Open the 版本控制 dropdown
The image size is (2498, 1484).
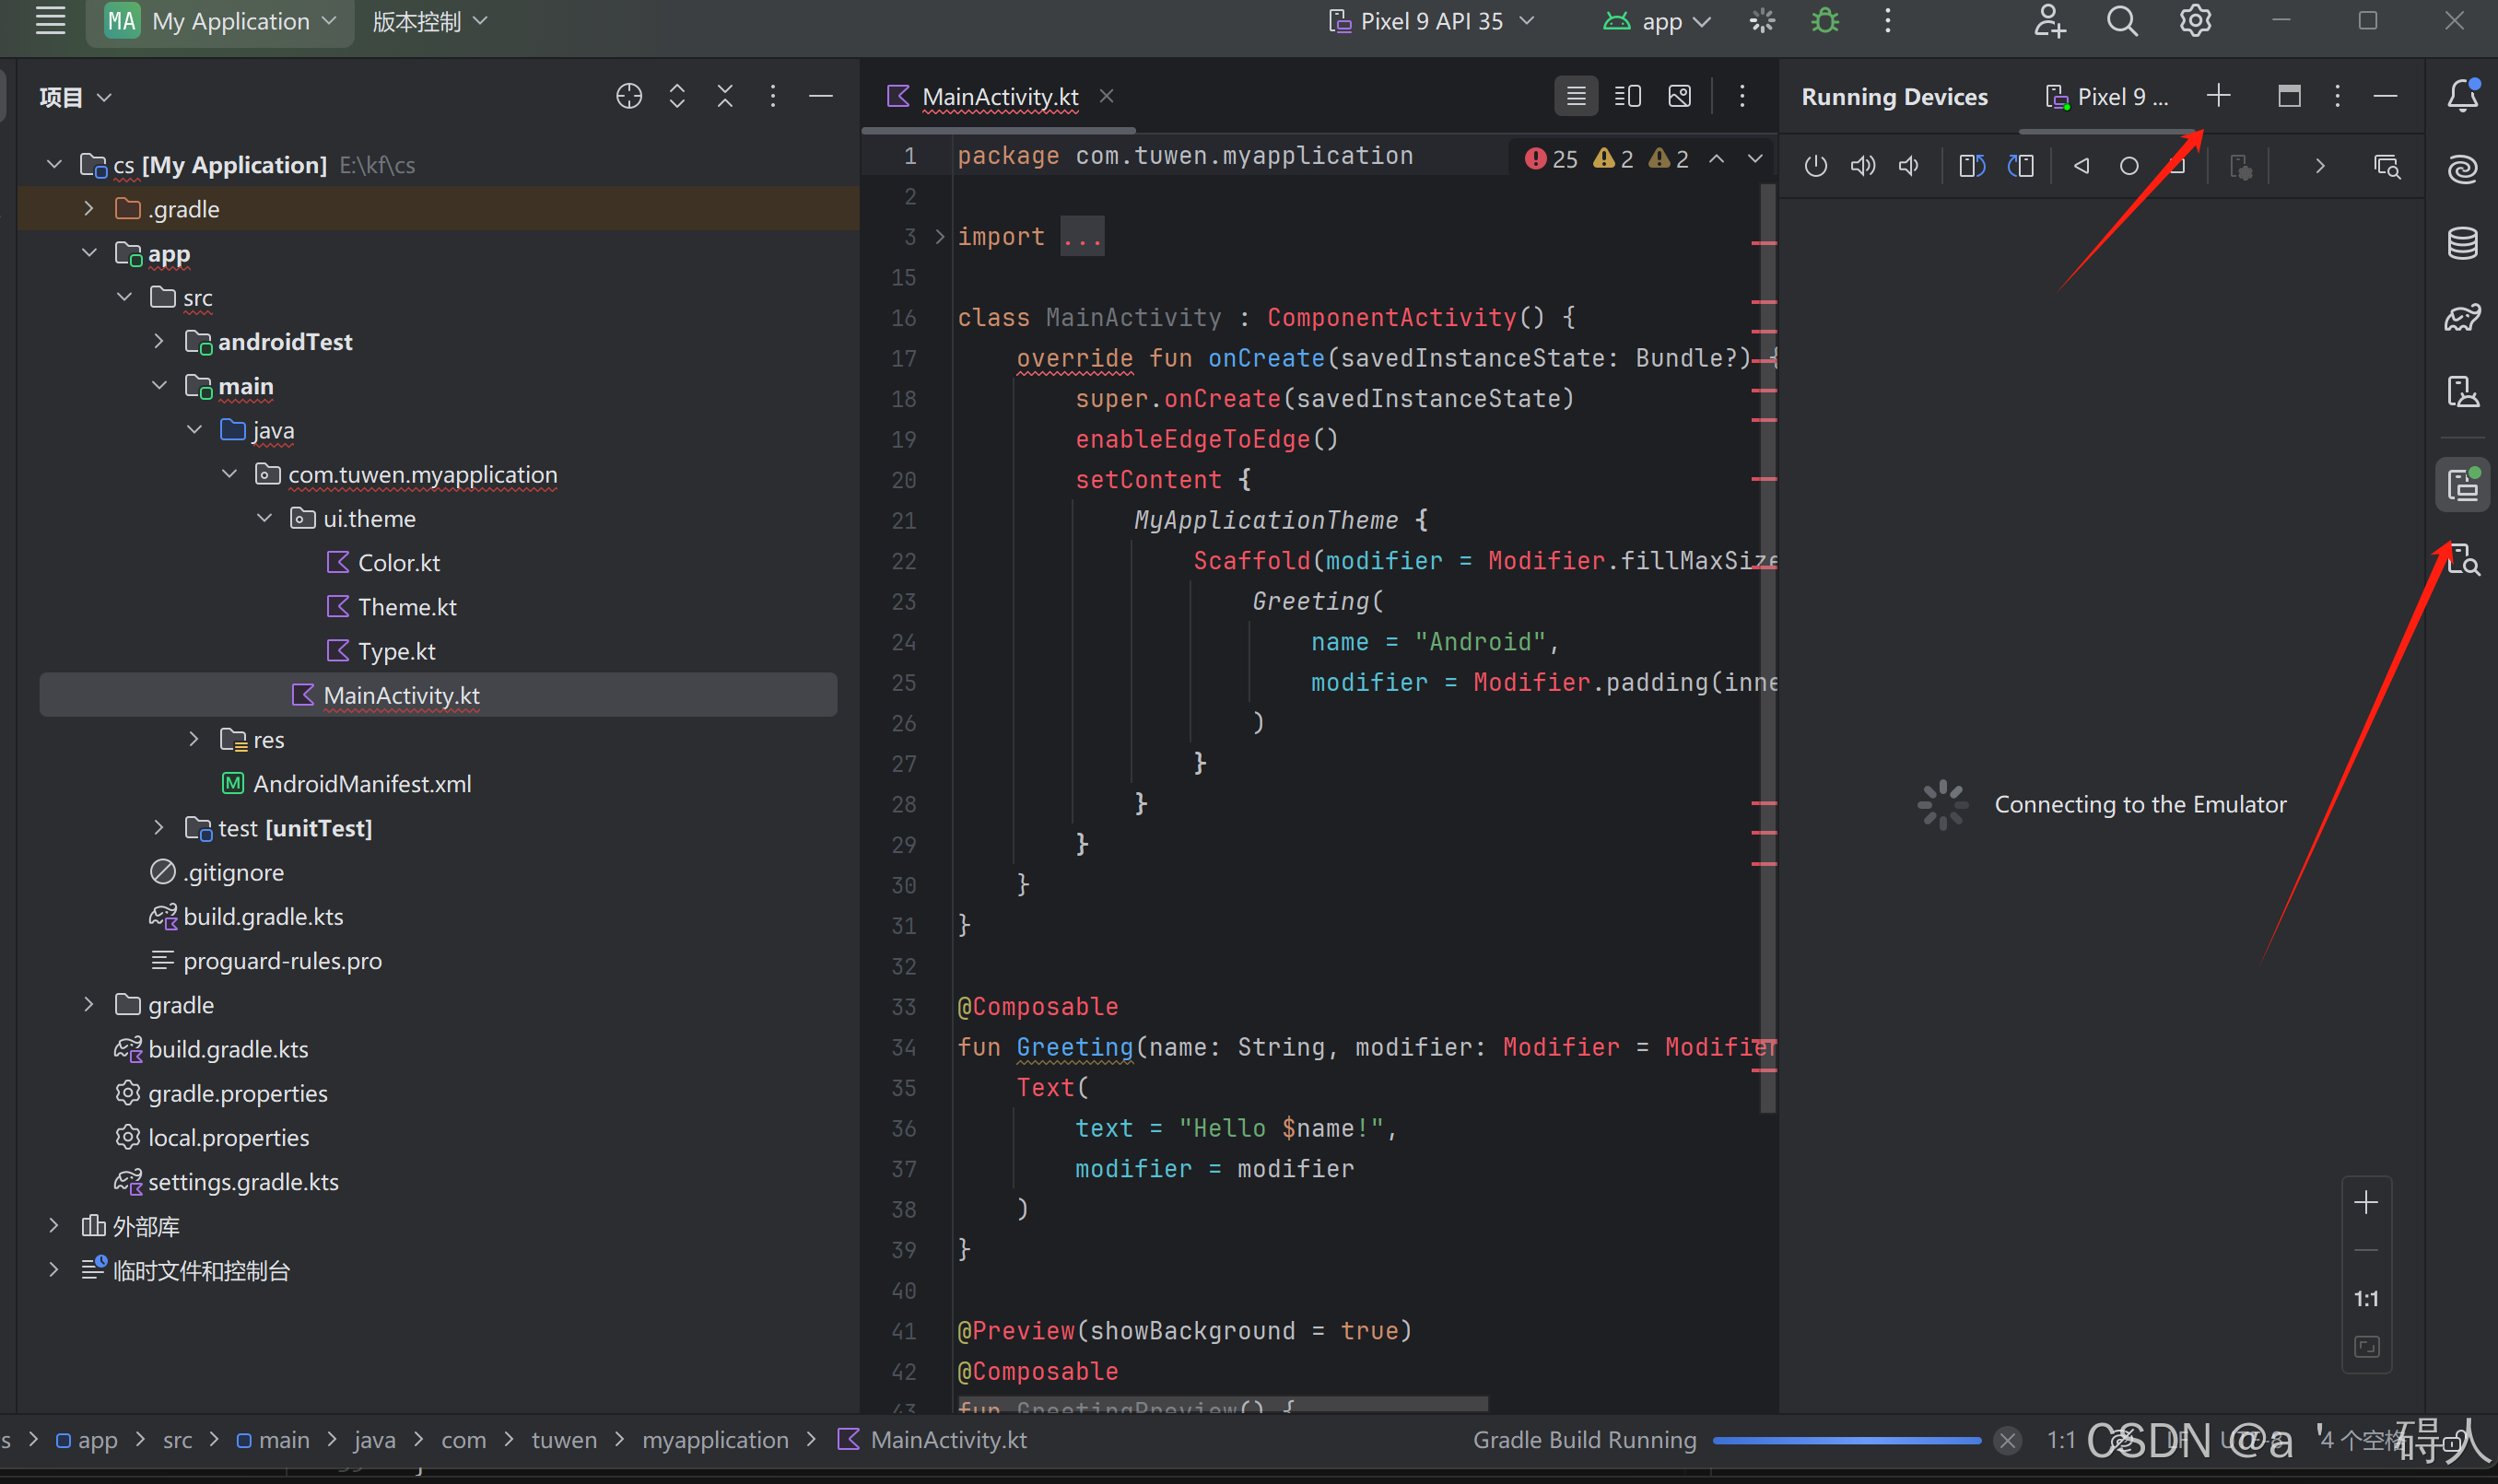click(429, 21)
